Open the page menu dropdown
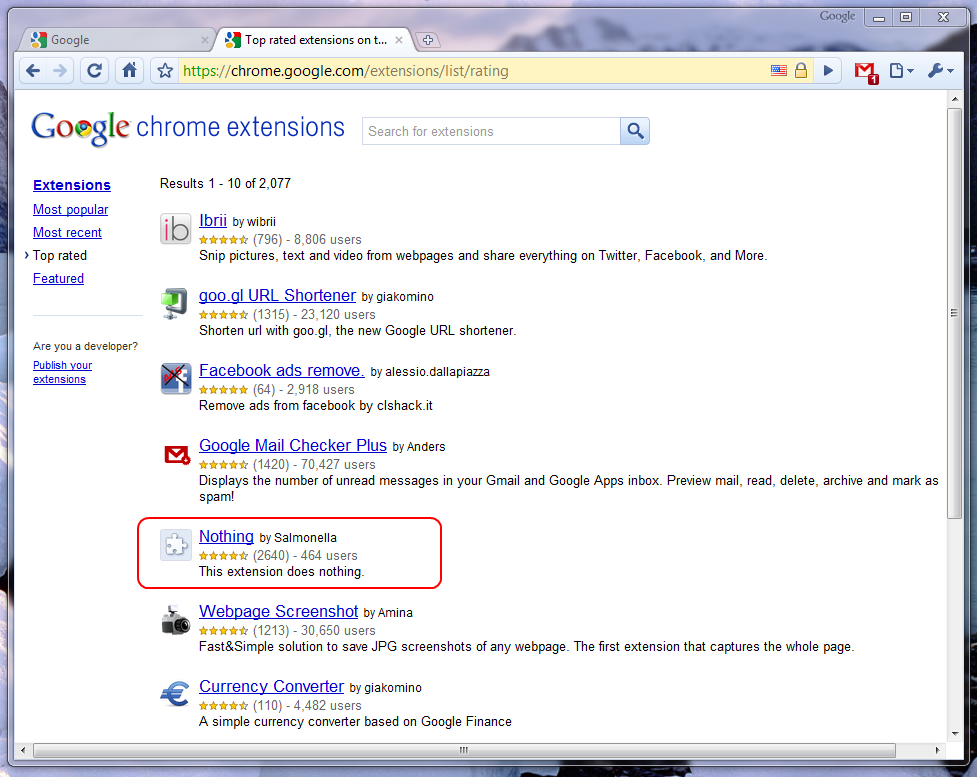 tap(901, 71)
